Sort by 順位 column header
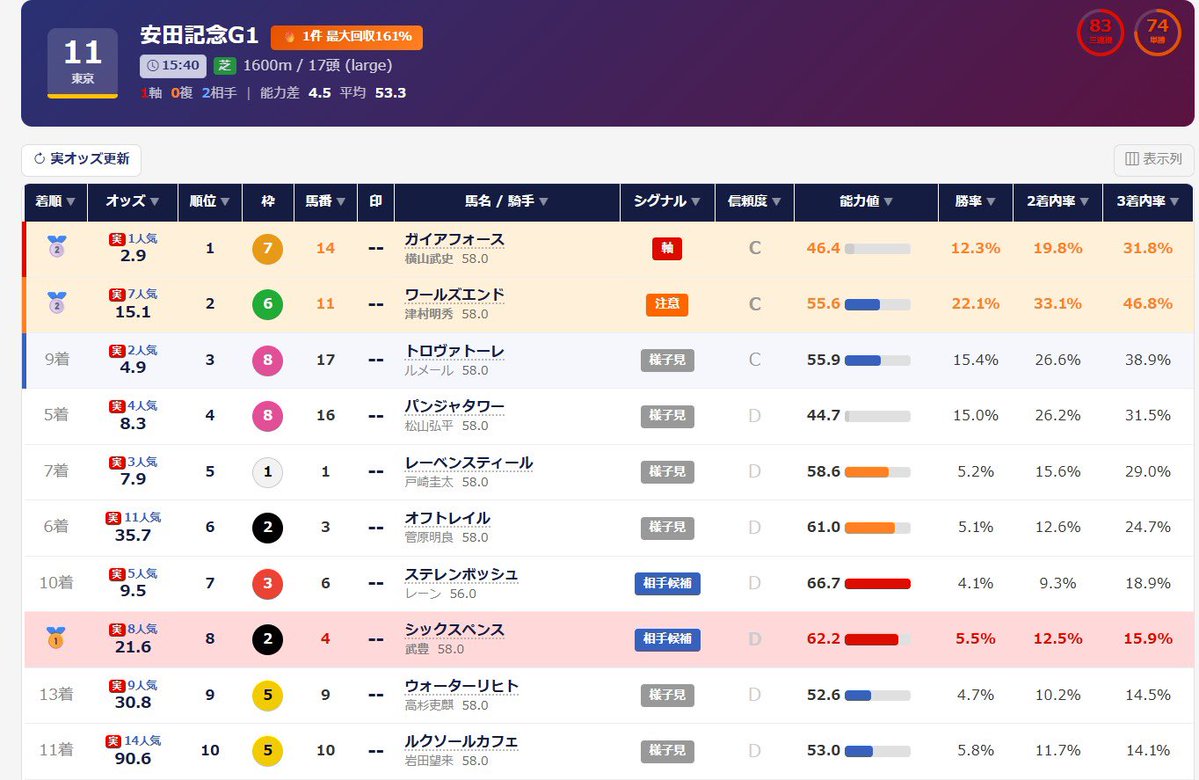This screenshot has height=780, width=1199. click(x=210, y=201)
